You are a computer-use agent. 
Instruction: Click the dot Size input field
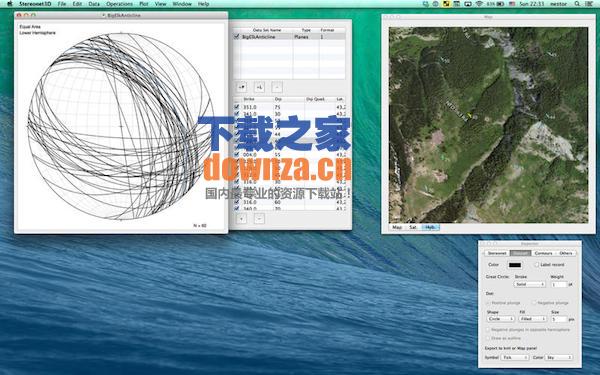pos(559,319)
